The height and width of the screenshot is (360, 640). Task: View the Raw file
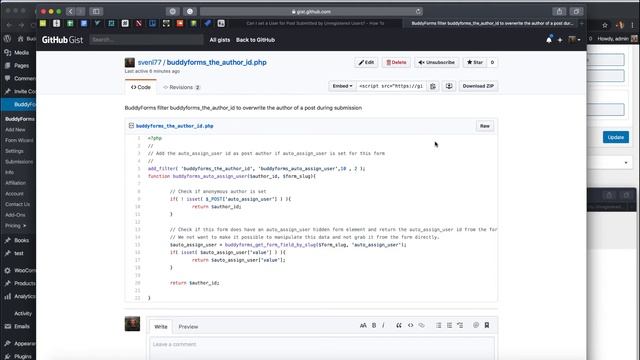[x=484, y=126]
